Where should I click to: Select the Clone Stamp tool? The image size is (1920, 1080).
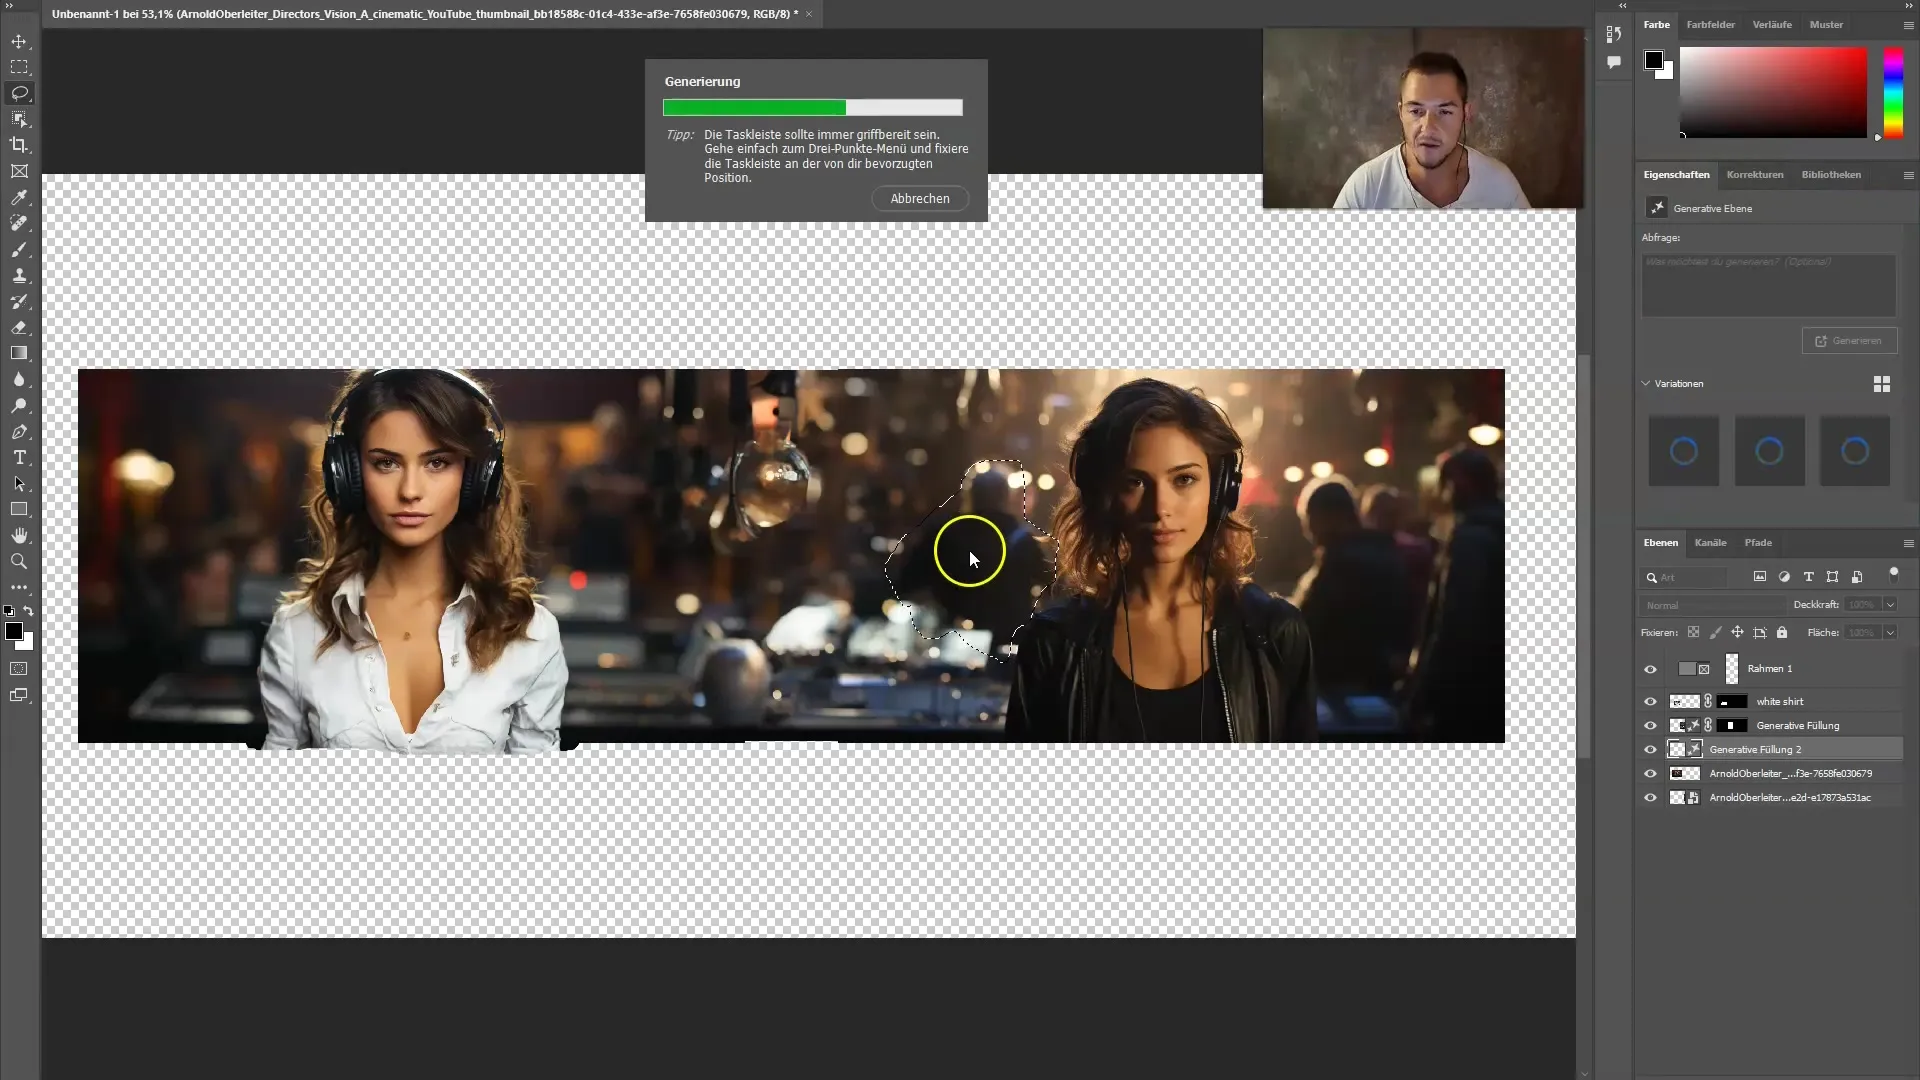(x=19, y=276)
